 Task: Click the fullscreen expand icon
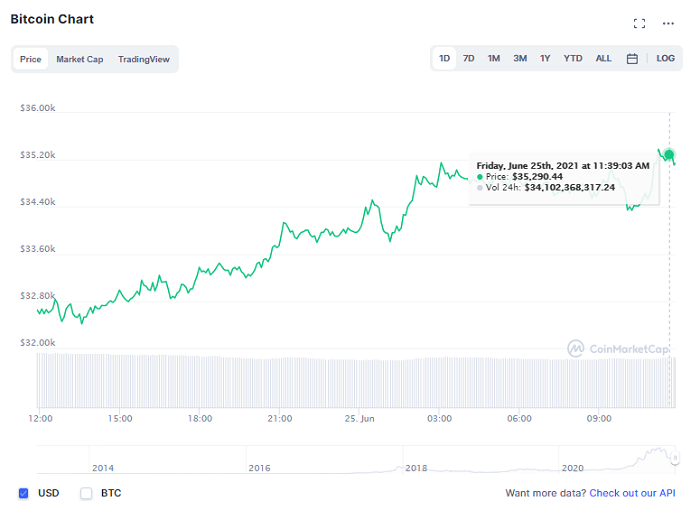tap(639, 23)
